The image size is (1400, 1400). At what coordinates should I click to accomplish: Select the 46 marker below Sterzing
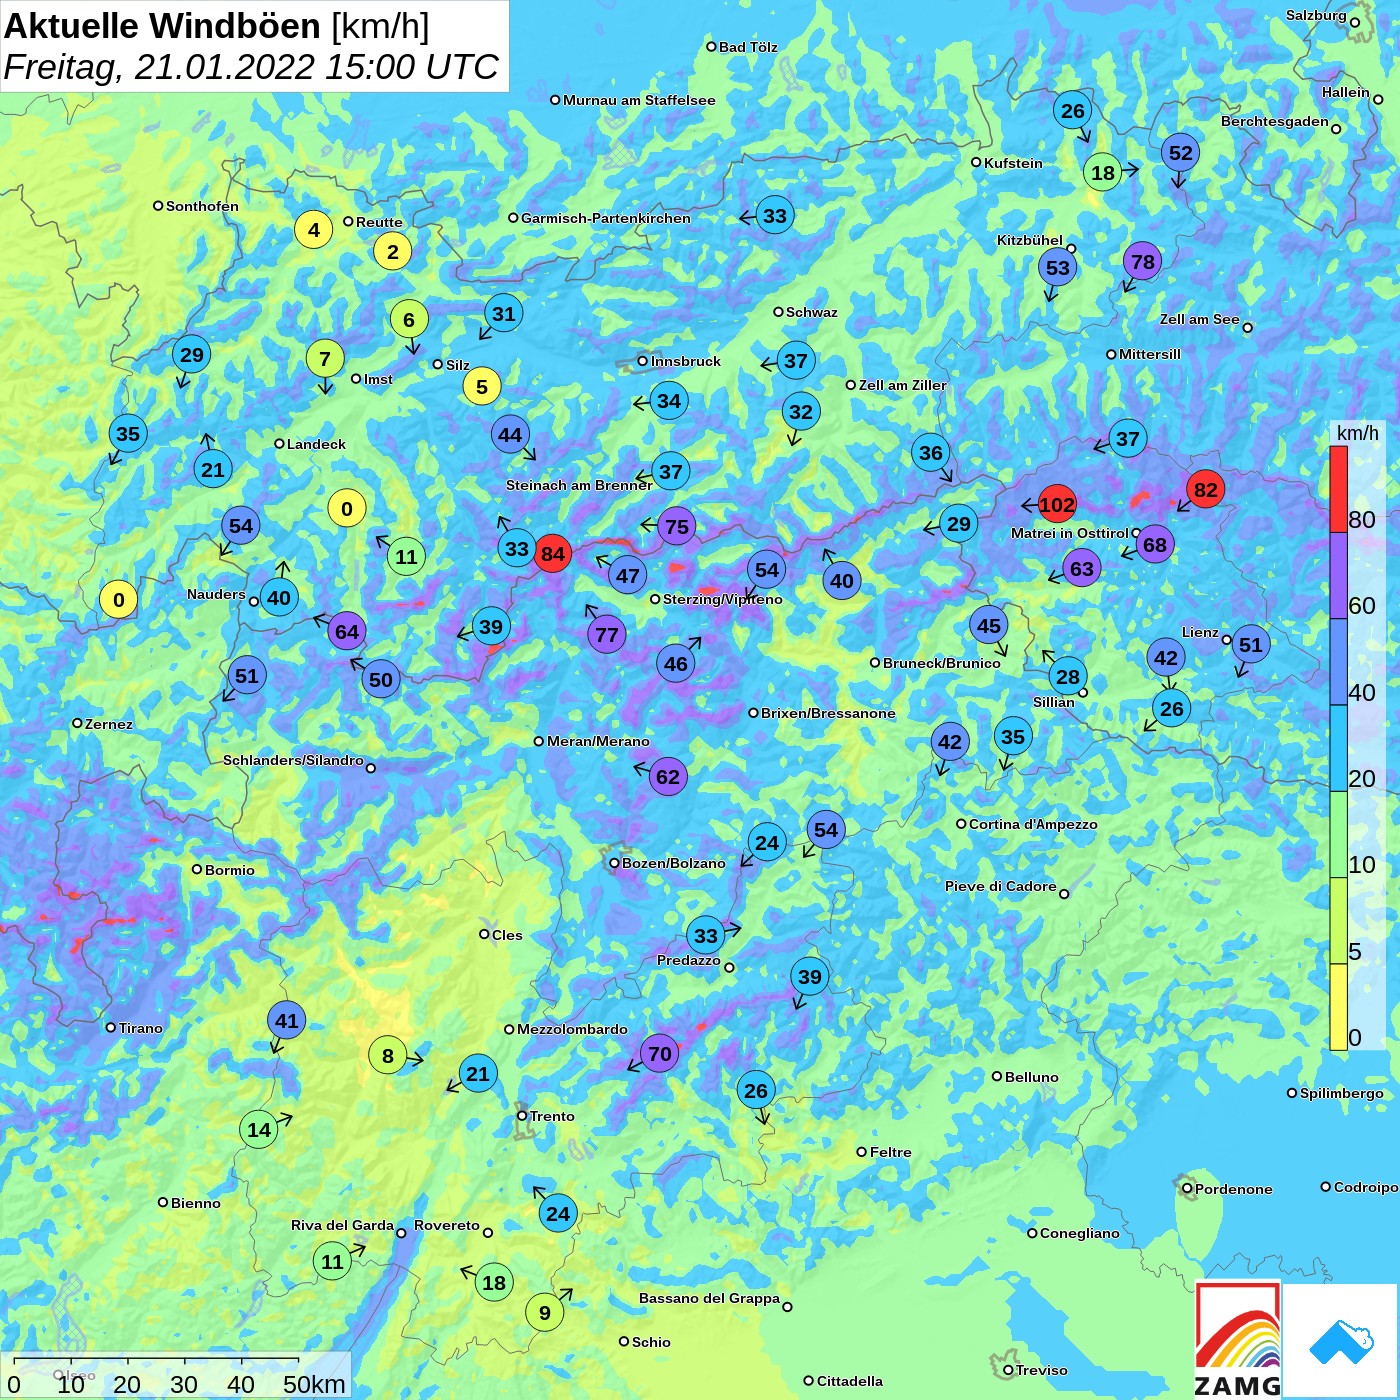coord(676,663)
